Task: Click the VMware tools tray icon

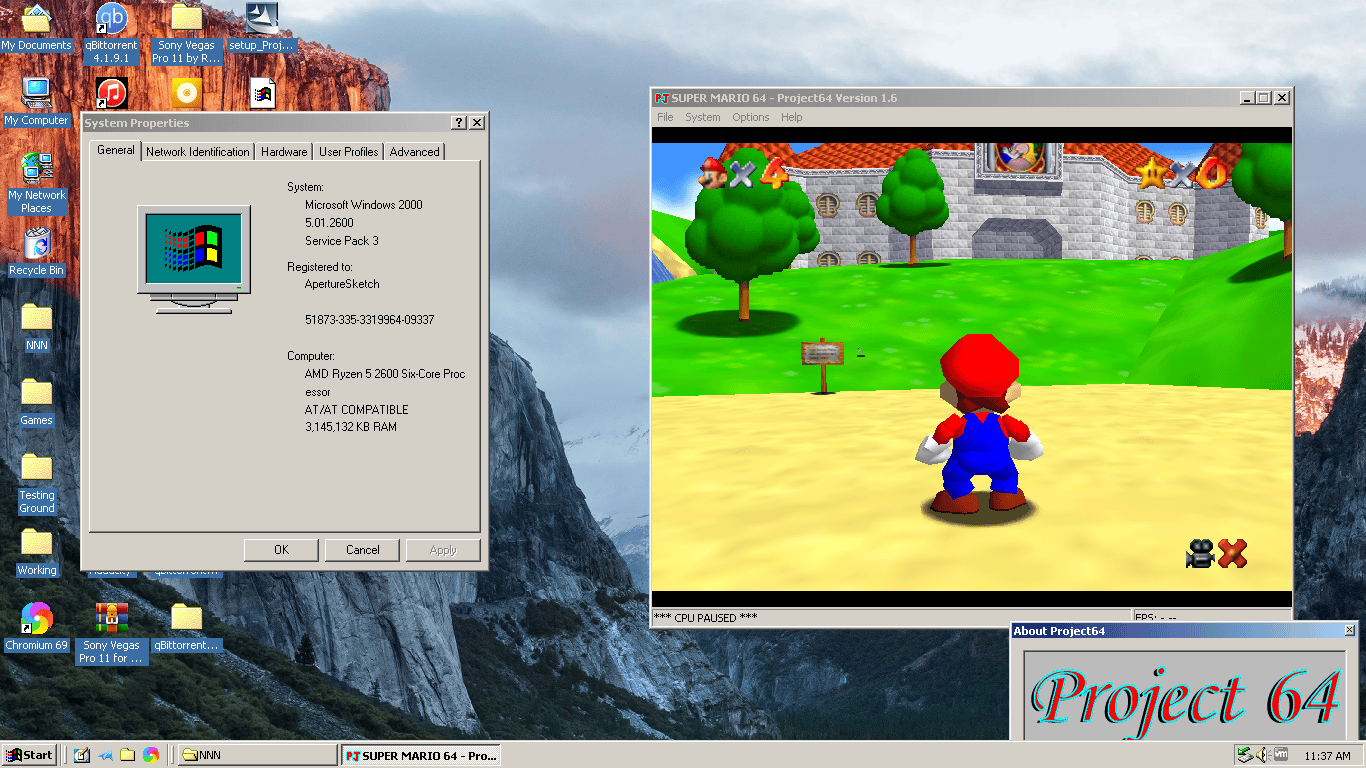Action: point(1281,755)
